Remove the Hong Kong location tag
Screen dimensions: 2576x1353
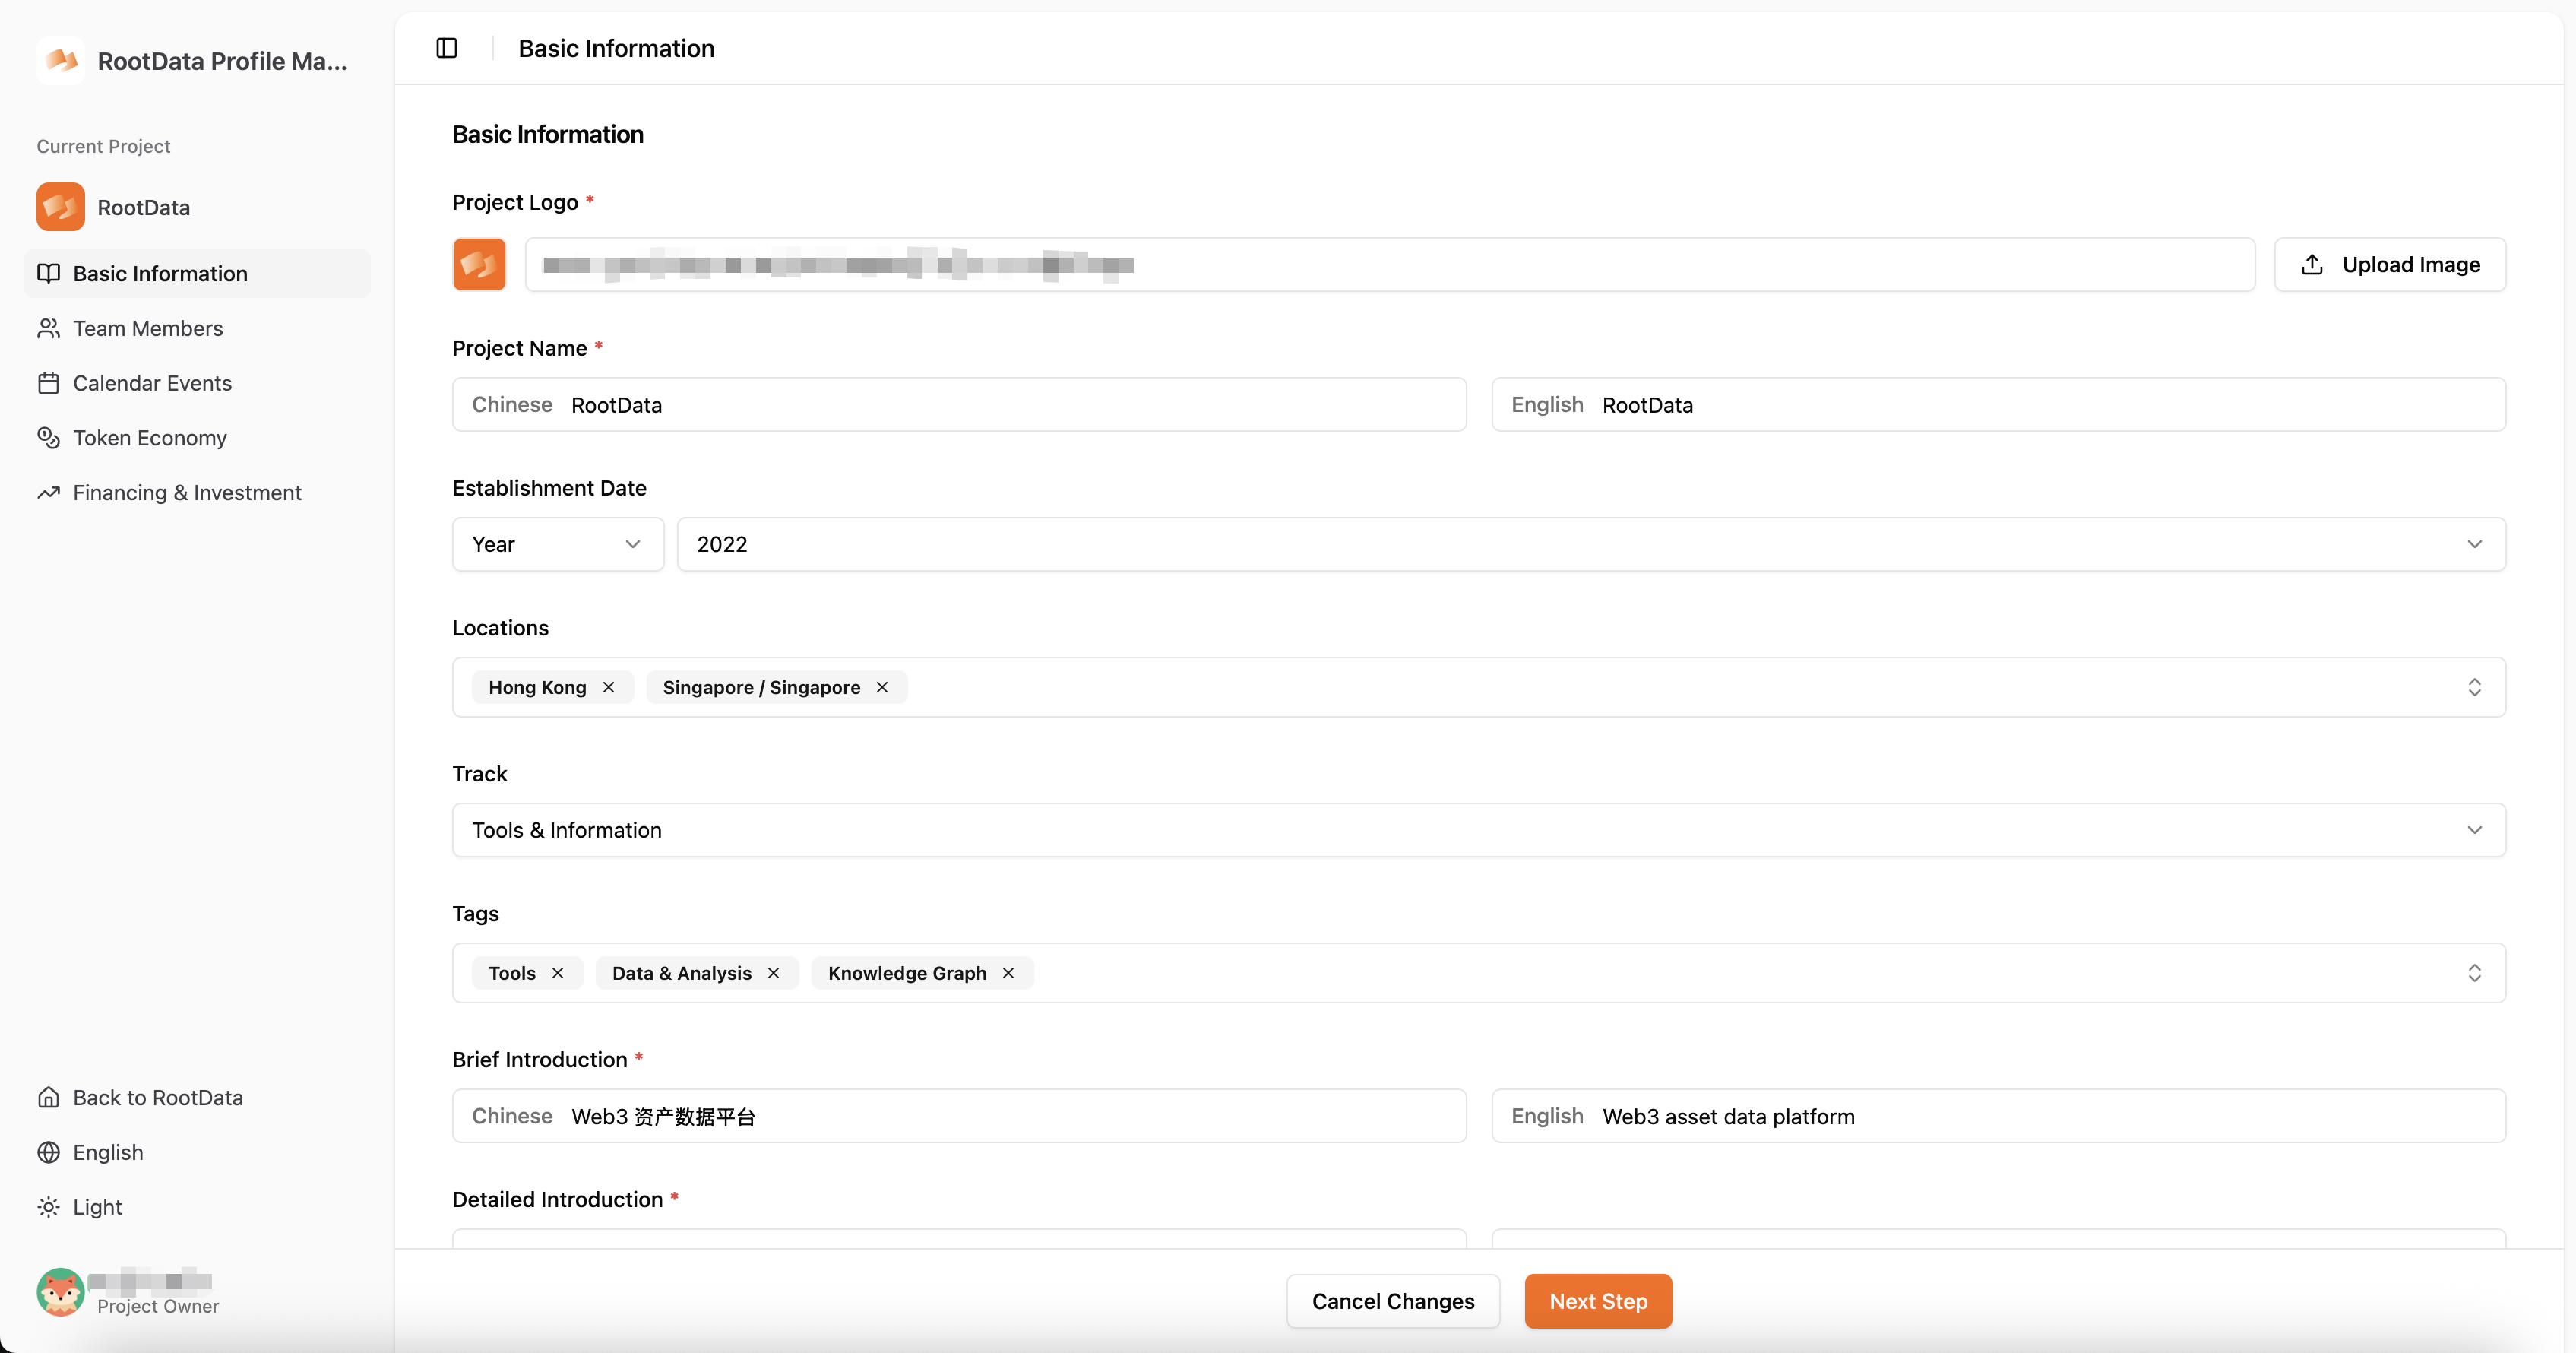coord(608,687)
